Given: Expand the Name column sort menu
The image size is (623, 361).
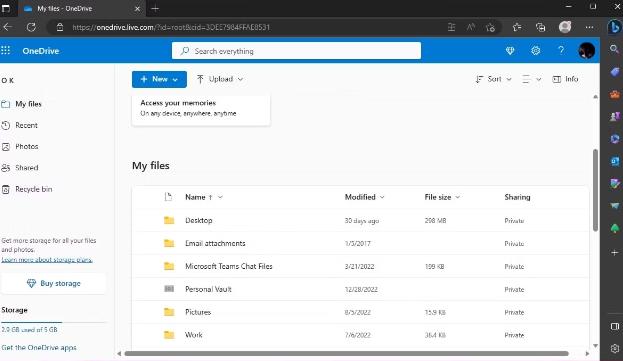Looking at the screenshot, I should pos(221,197).
